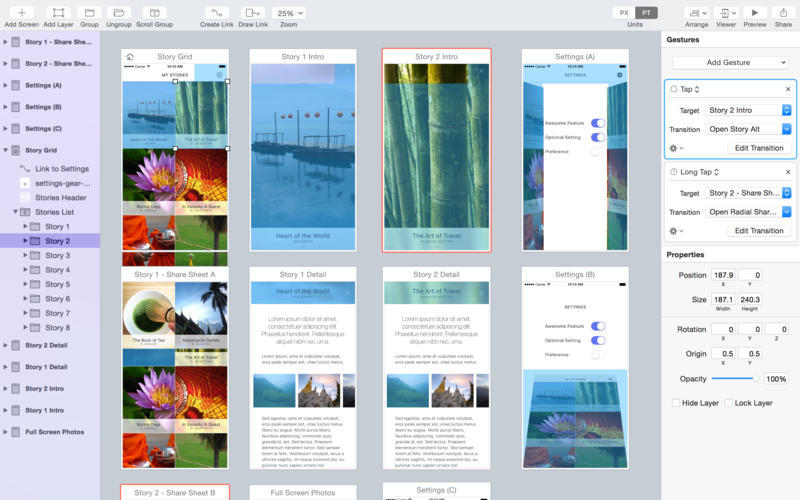
Task: Enable the Hide Layer checkbox
Action: pos(677,403)
